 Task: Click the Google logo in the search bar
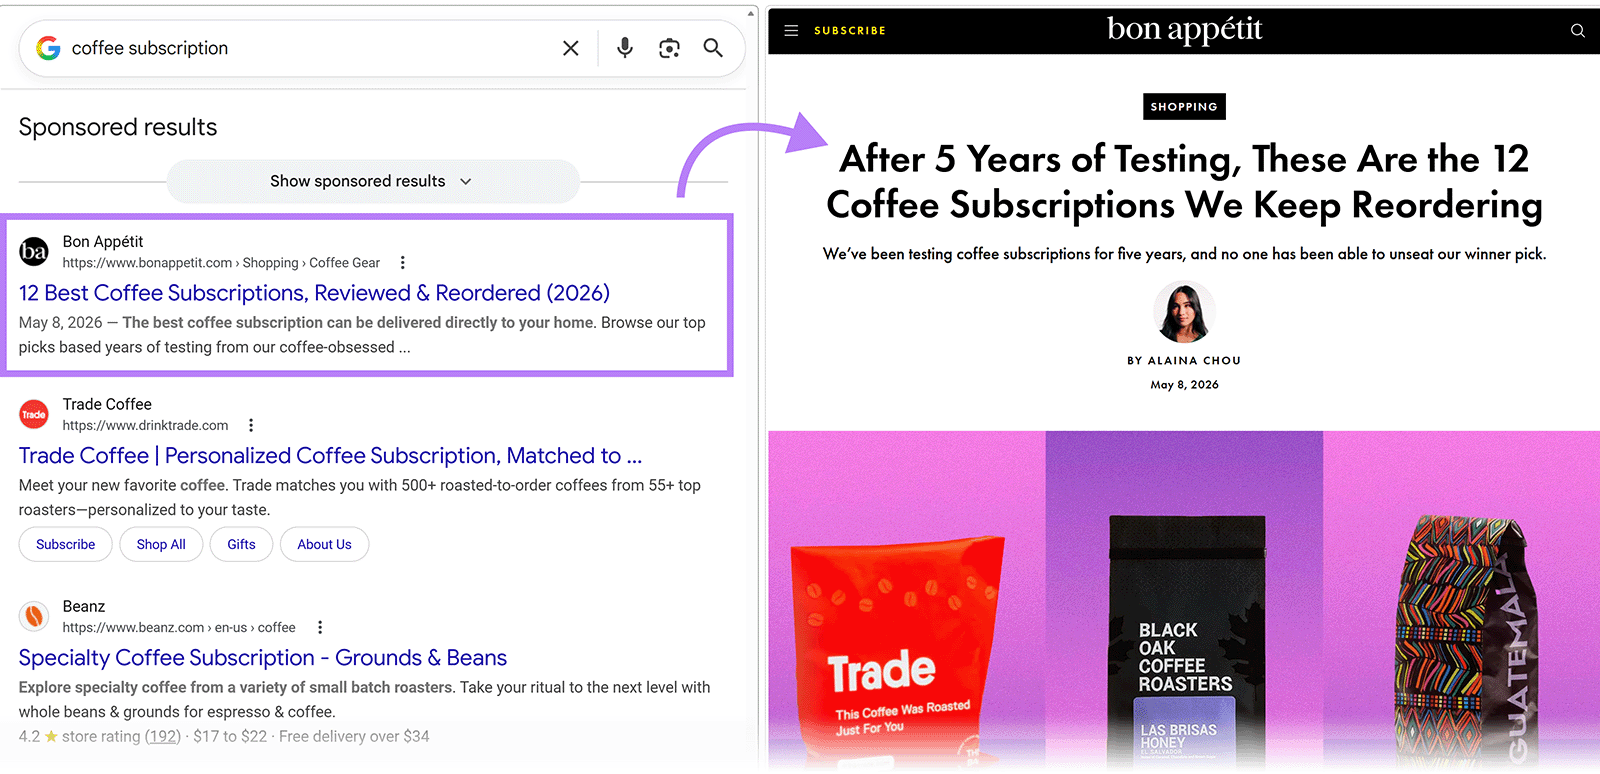coord(48,48)
